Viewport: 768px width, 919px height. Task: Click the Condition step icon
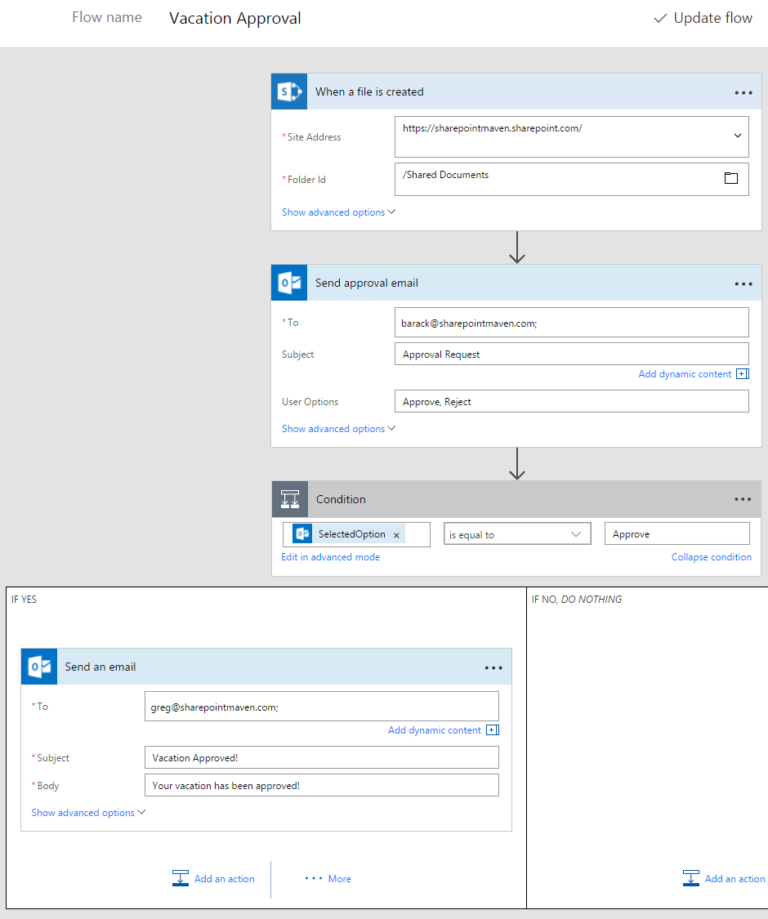pos(290,499)
